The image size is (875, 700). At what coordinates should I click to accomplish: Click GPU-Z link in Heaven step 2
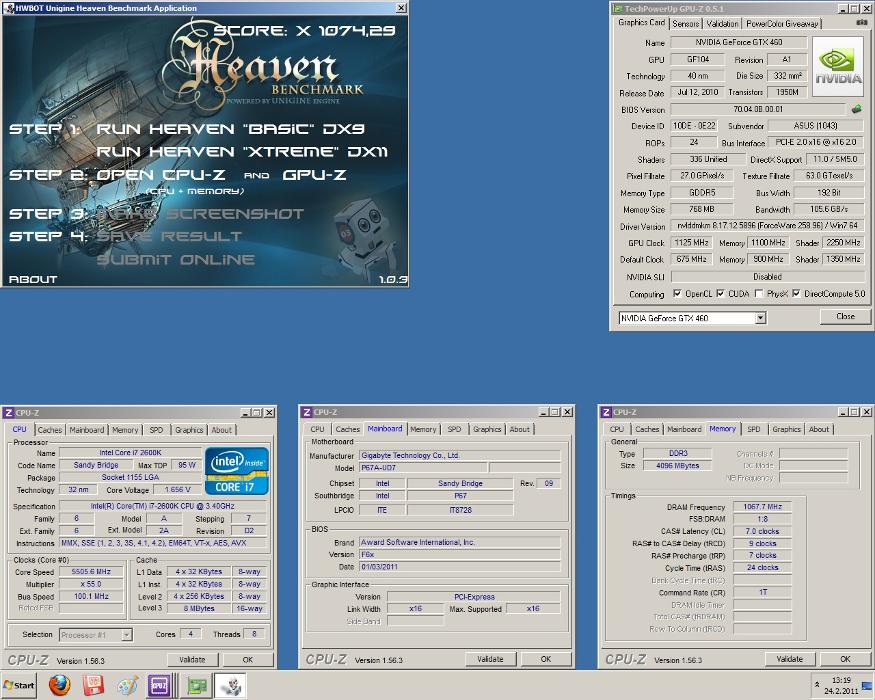tap(314, 175)
